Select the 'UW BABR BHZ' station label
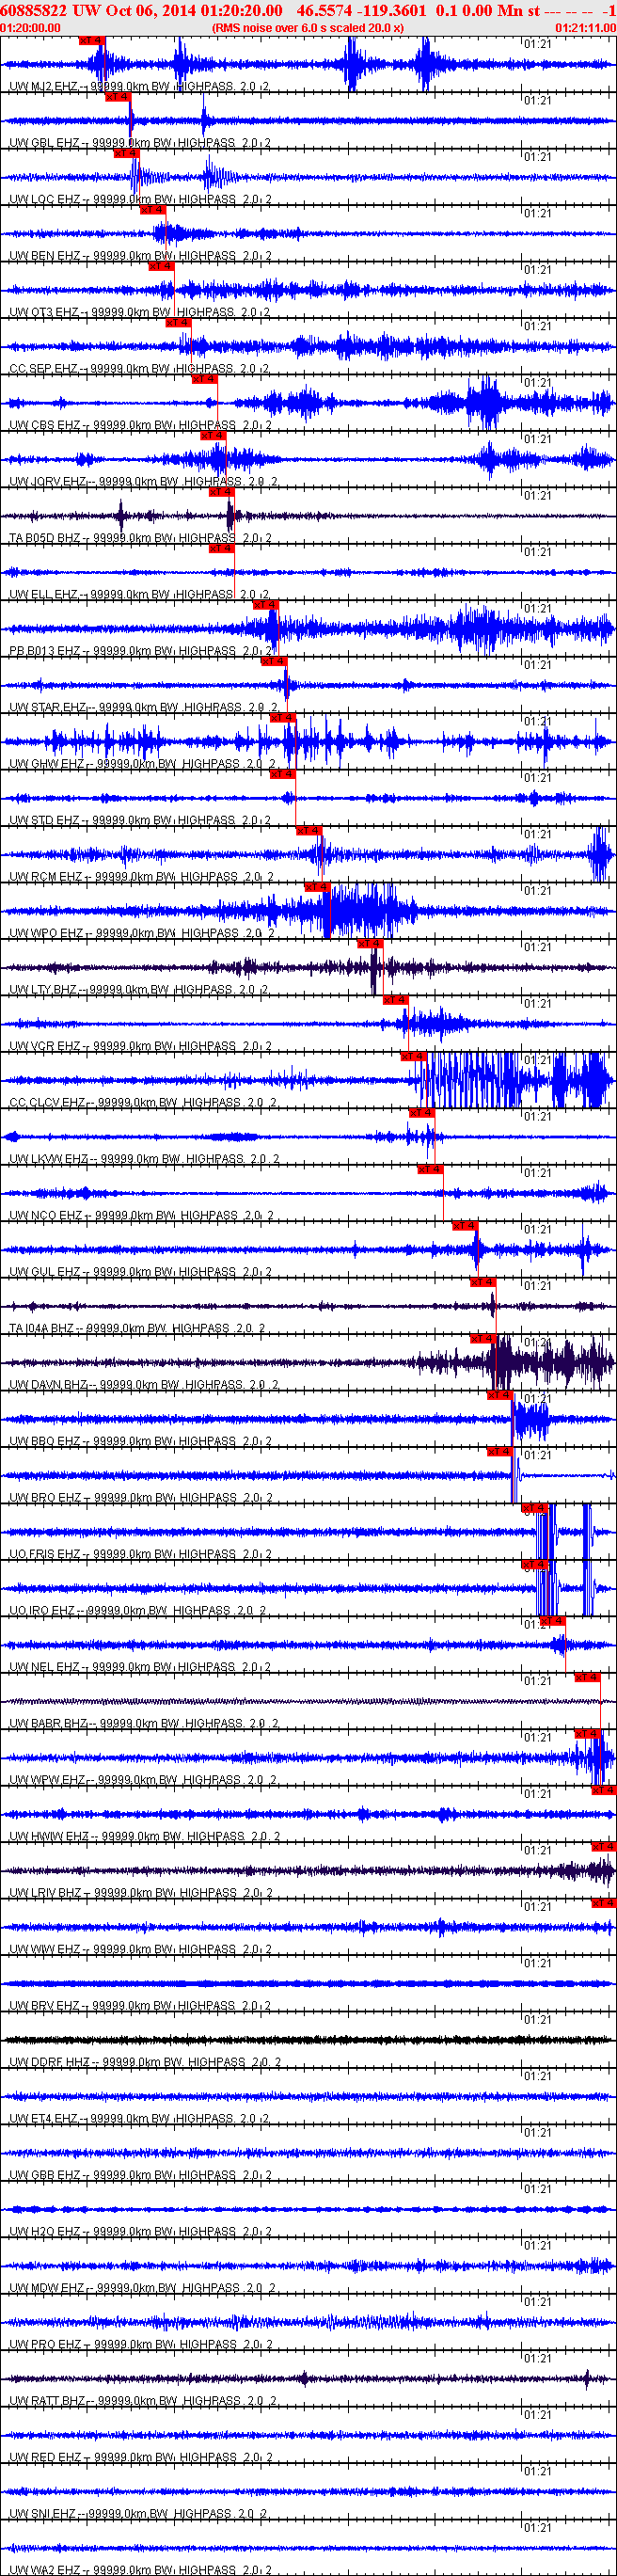This screenshot has width=617, height=2576. pyautogui.click(x=48, y=1725)
